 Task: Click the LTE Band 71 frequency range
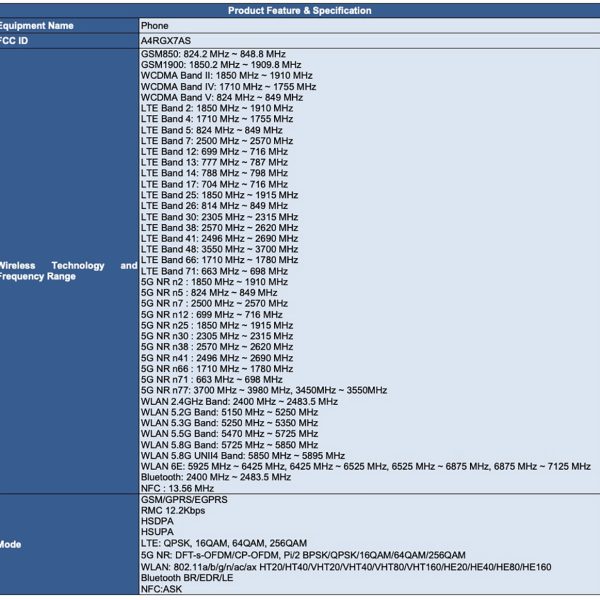pyautogui.click(x=214, y=271)
